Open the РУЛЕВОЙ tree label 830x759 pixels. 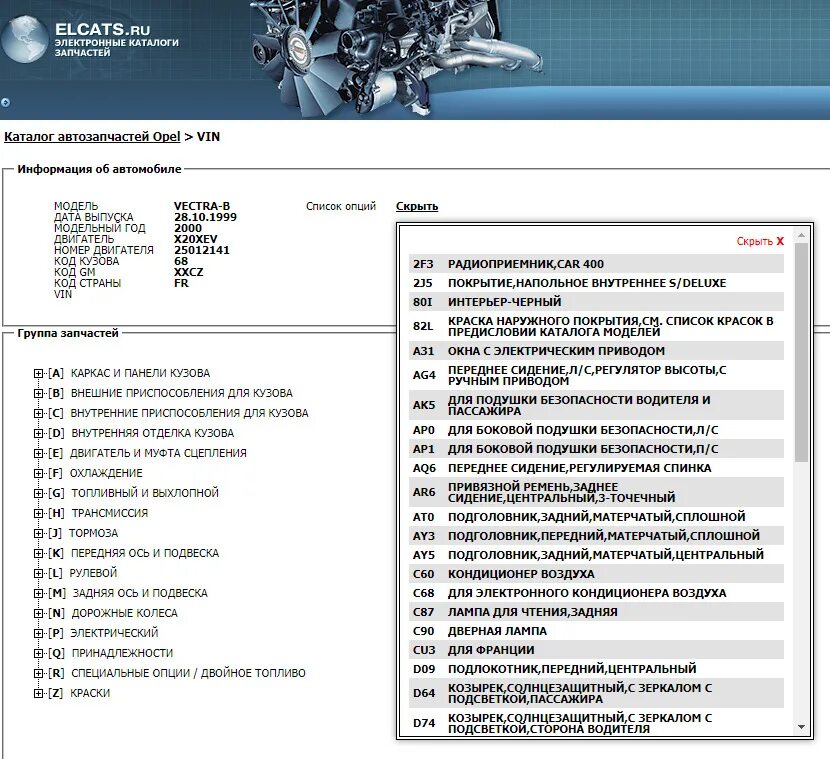coord(93,573)
